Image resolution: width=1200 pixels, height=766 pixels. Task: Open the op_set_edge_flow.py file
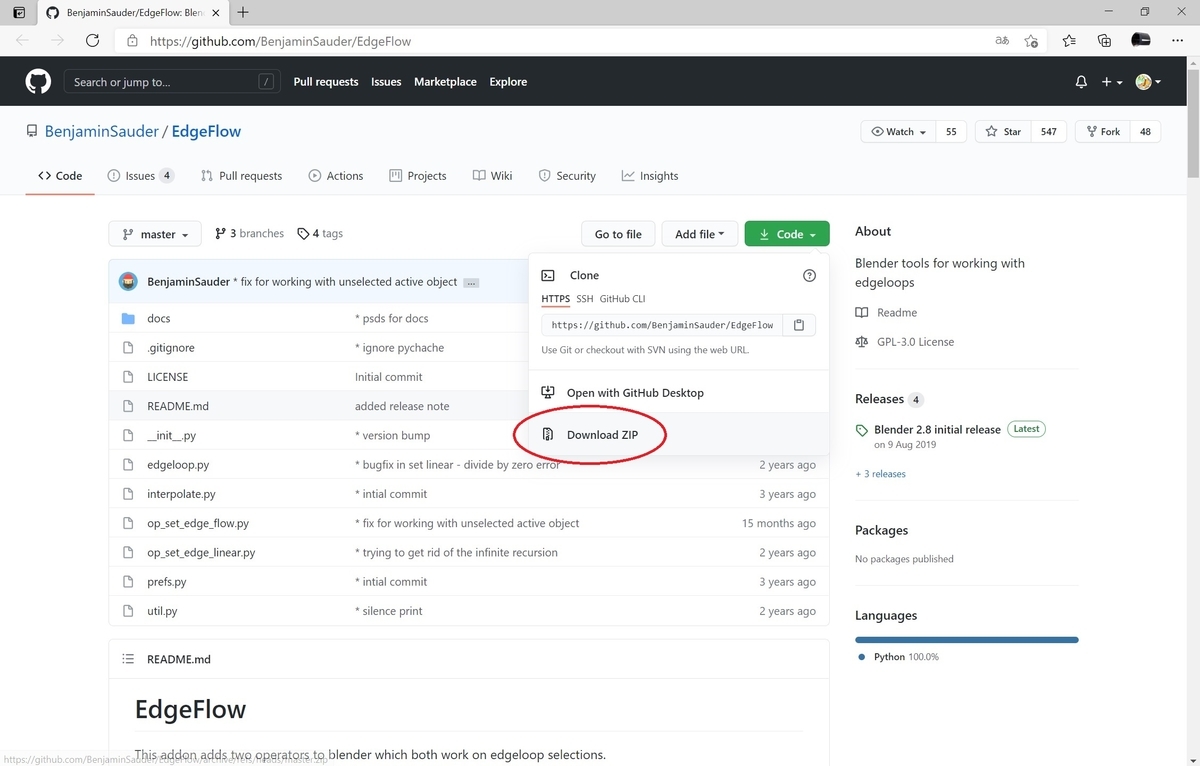[x=198, y=523]
